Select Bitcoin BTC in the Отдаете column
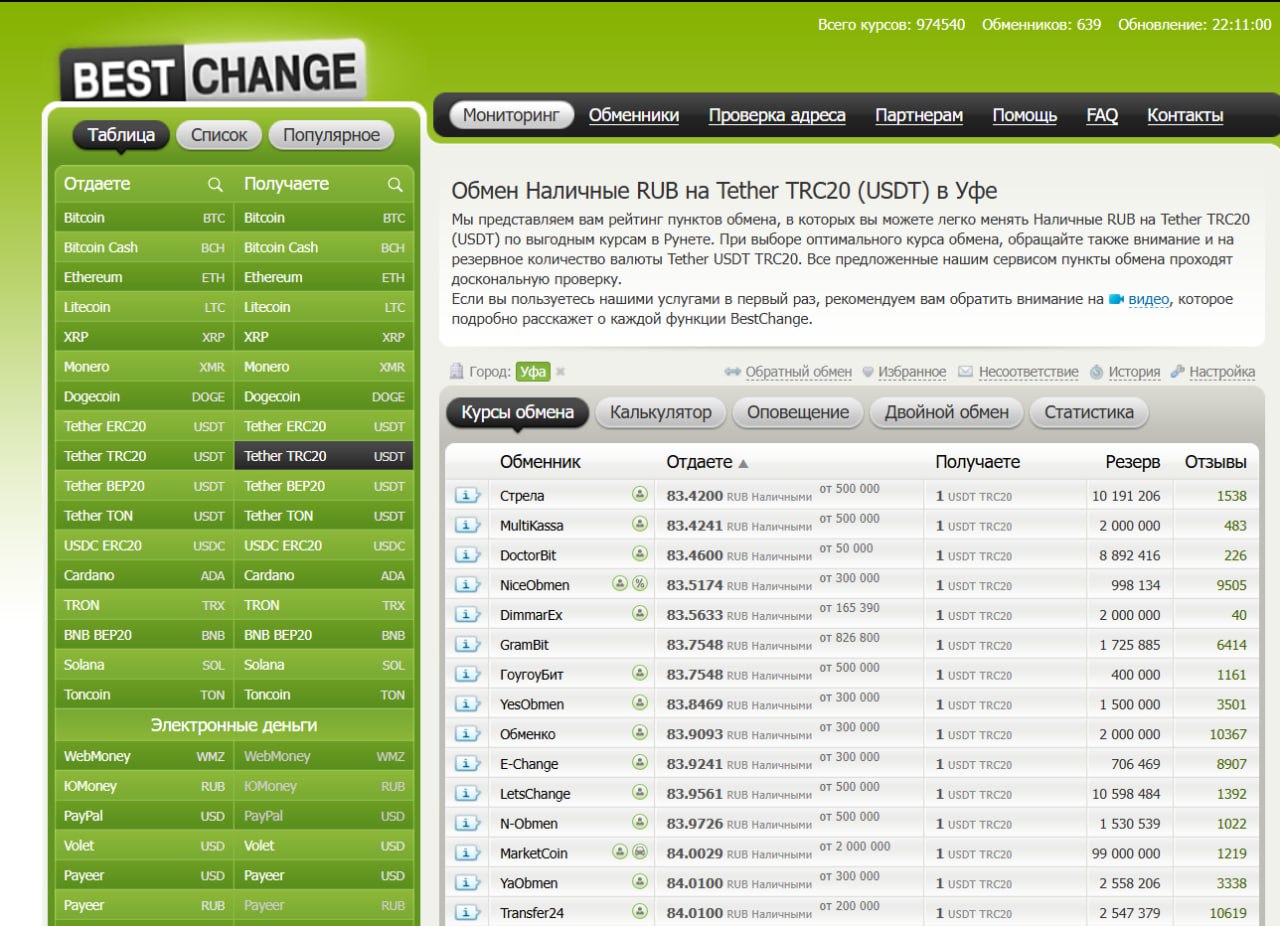1280x926 pixels. 144,218
